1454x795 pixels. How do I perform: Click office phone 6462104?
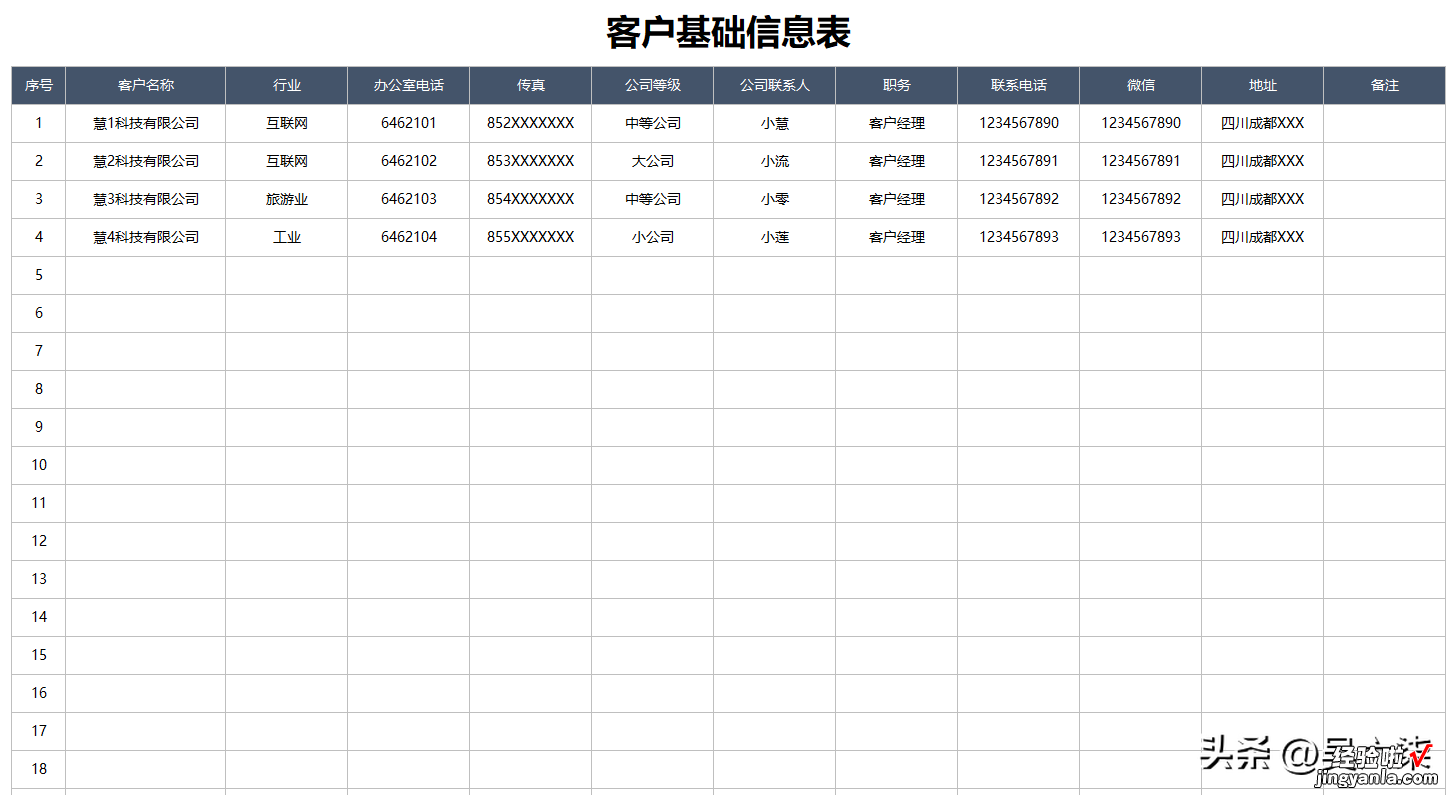[409, 237]
